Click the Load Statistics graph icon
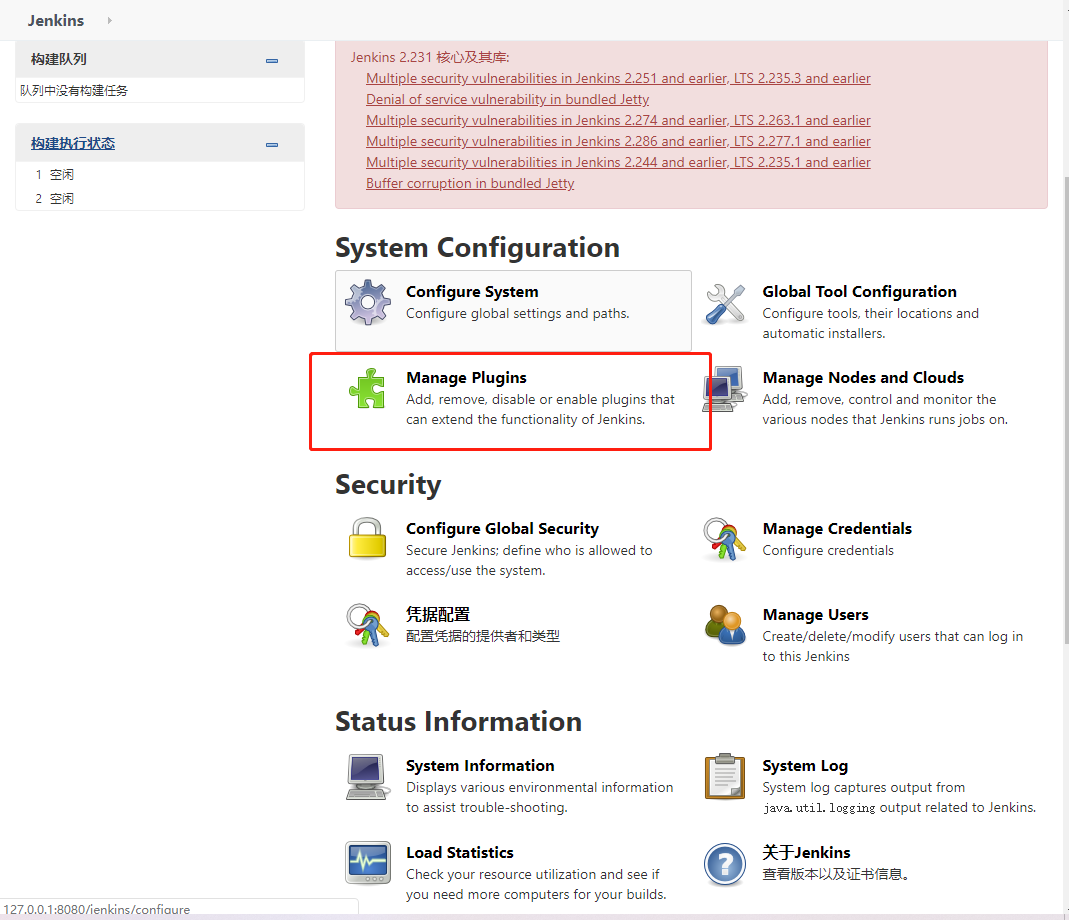Viewport: 1069px width, 920px height. (x=367, y=863)
